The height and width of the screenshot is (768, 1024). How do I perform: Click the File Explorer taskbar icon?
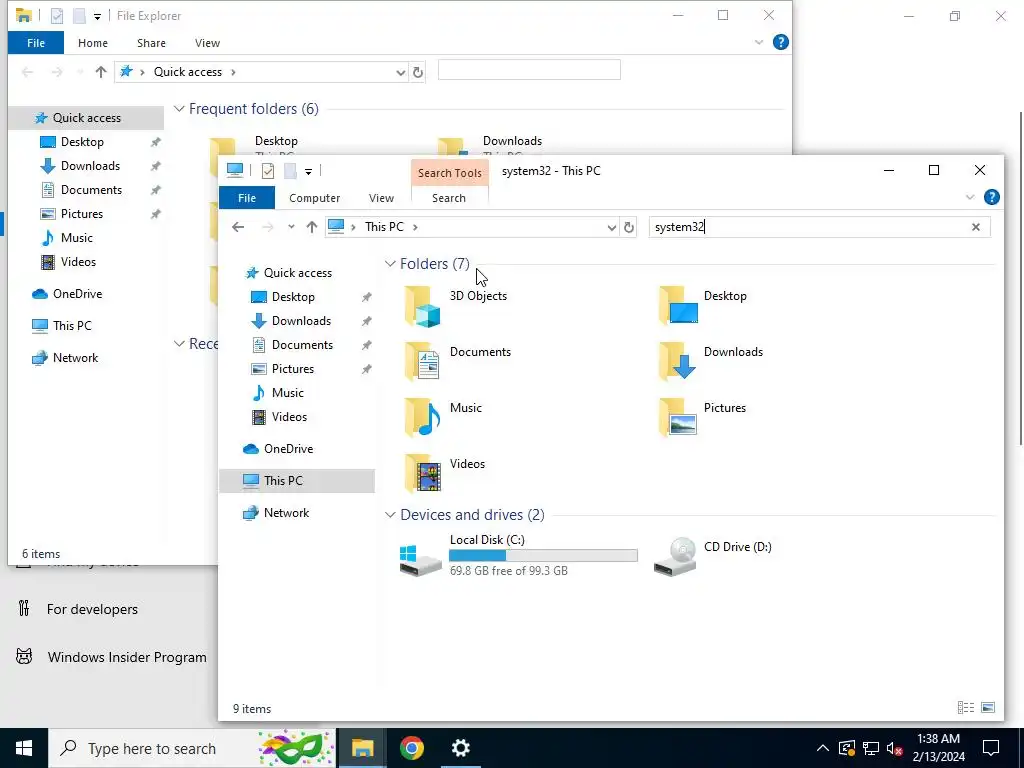click(x=362, y=748)
